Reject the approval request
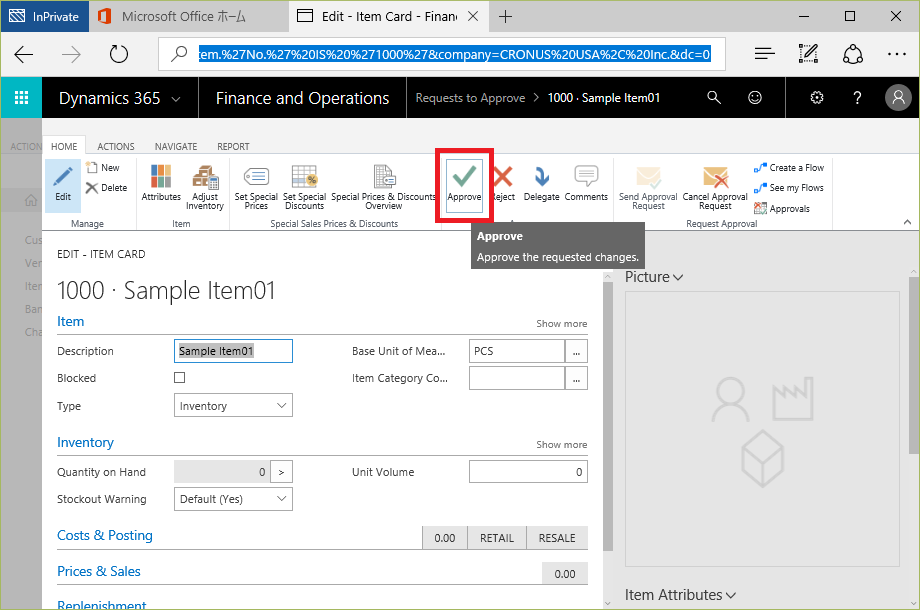This screenshot has width=920, height=610. click(503, 184)
